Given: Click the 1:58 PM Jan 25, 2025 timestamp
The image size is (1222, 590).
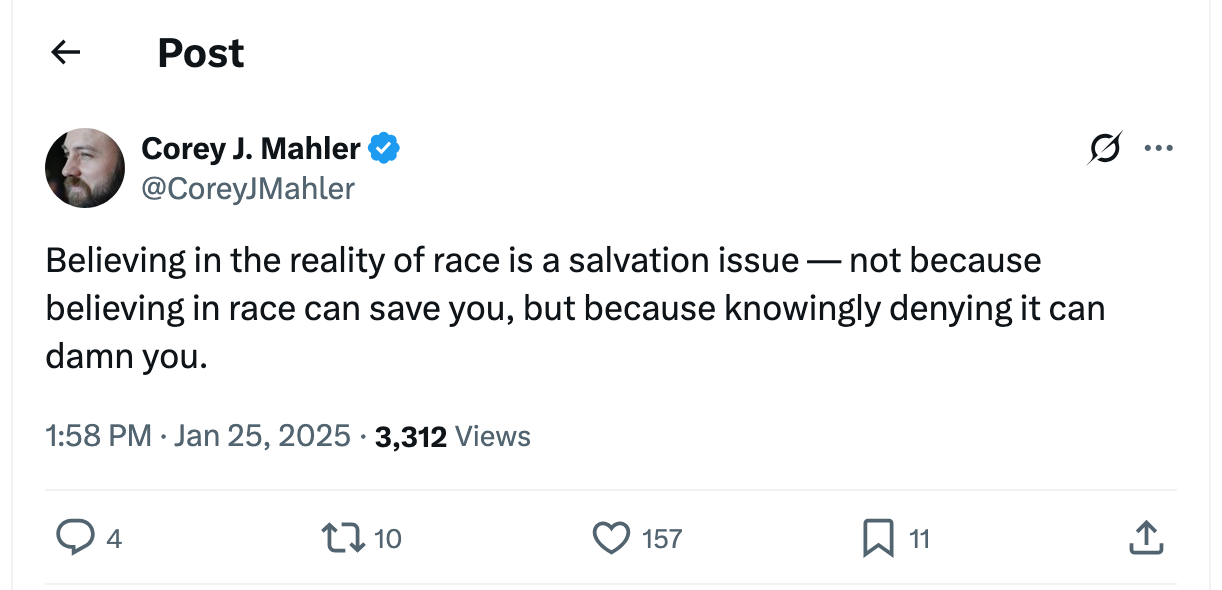Looking at the screenshot, I should point(198,436).
